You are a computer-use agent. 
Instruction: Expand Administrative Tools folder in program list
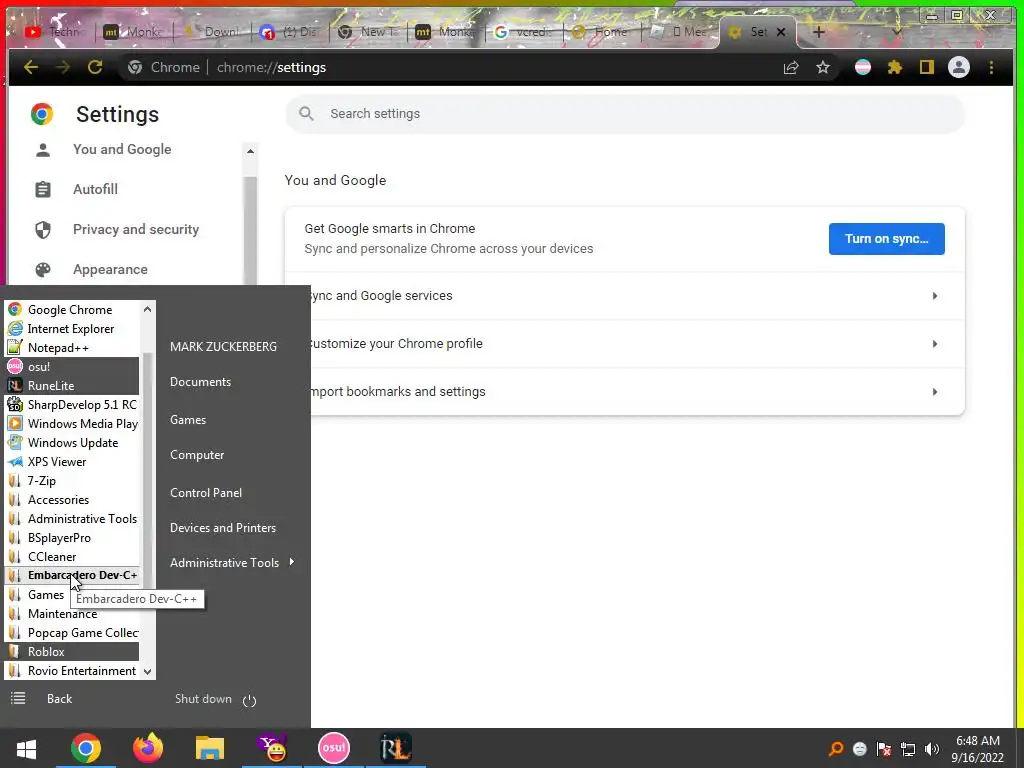[x=72, y=519]
